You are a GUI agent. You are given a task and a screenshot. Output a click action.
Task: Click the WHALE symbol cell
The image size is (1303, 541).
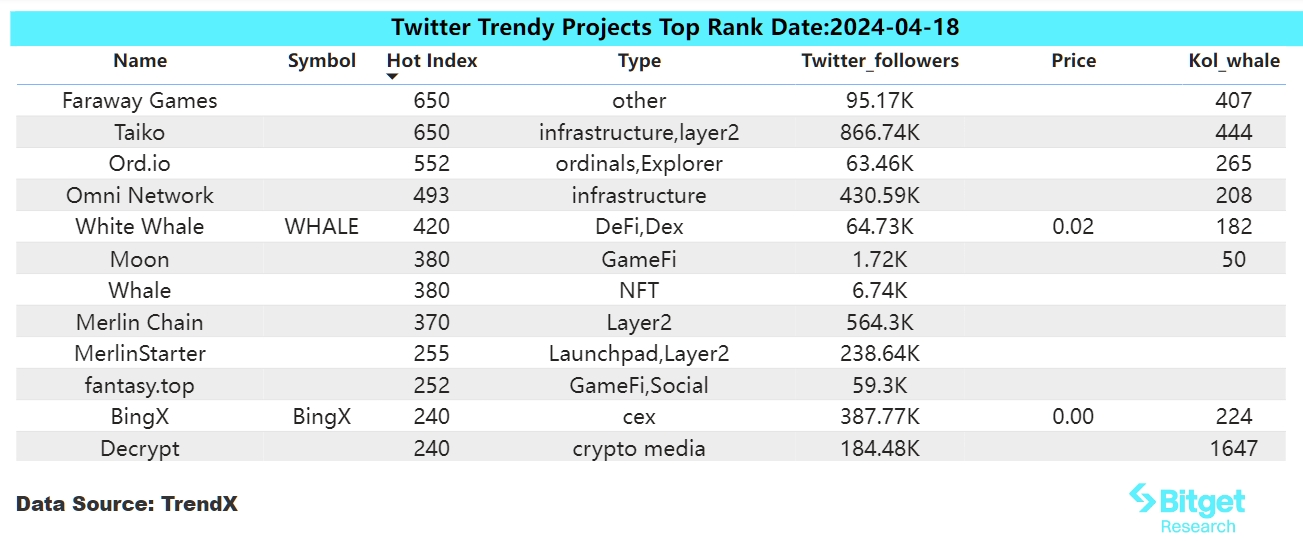coord(321,227)
